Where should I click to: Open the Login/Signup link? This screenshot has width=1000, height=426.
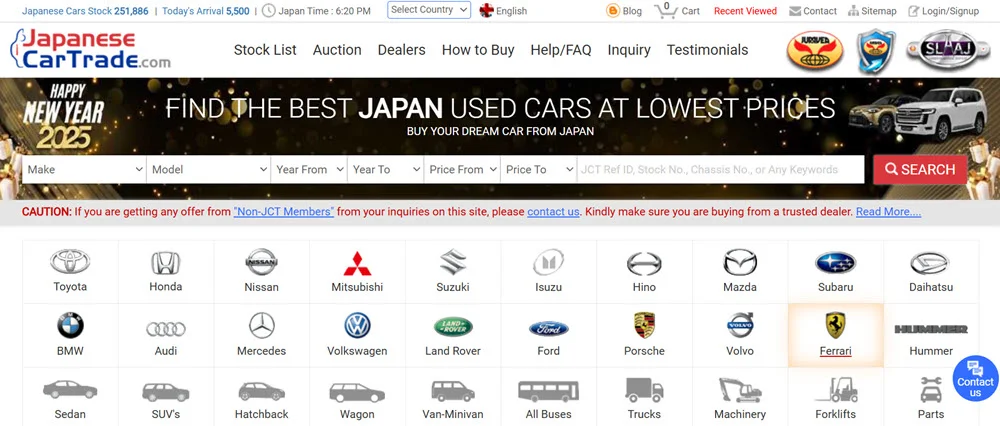(943, 11)
